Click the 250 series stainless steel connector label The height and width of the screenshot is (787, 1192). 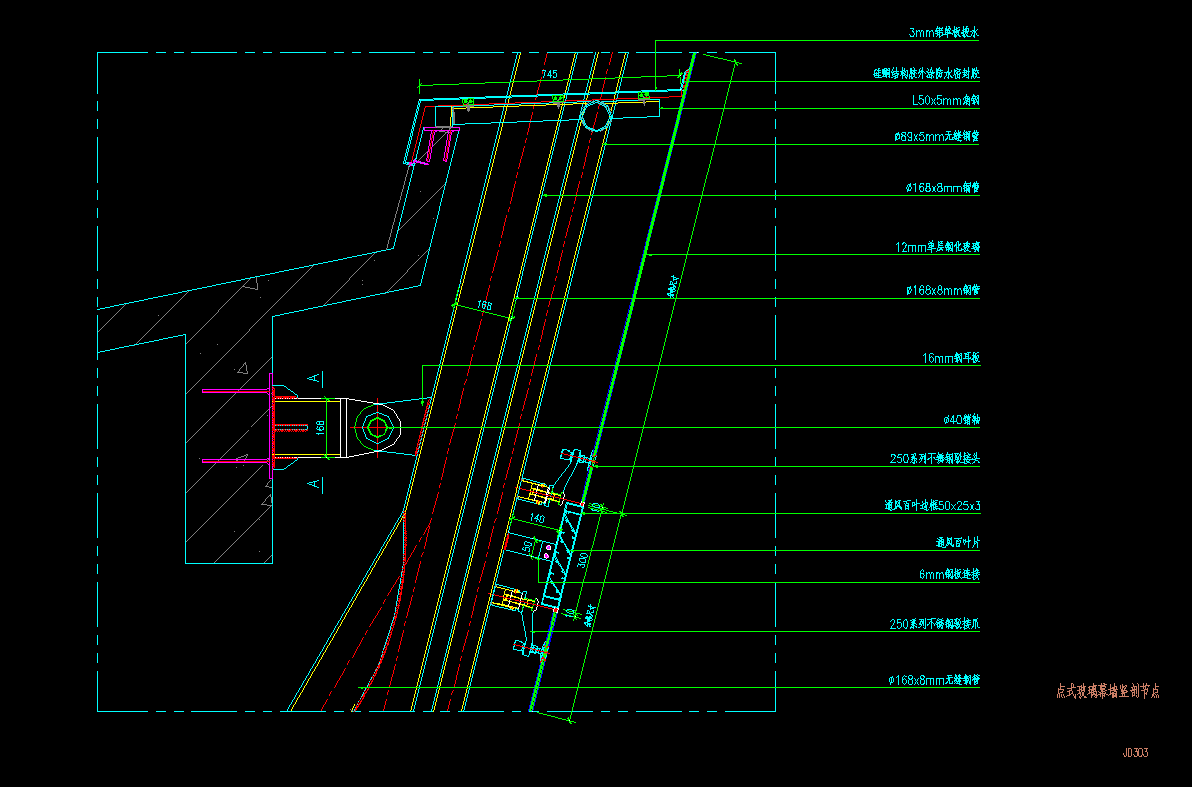(934, 459)
